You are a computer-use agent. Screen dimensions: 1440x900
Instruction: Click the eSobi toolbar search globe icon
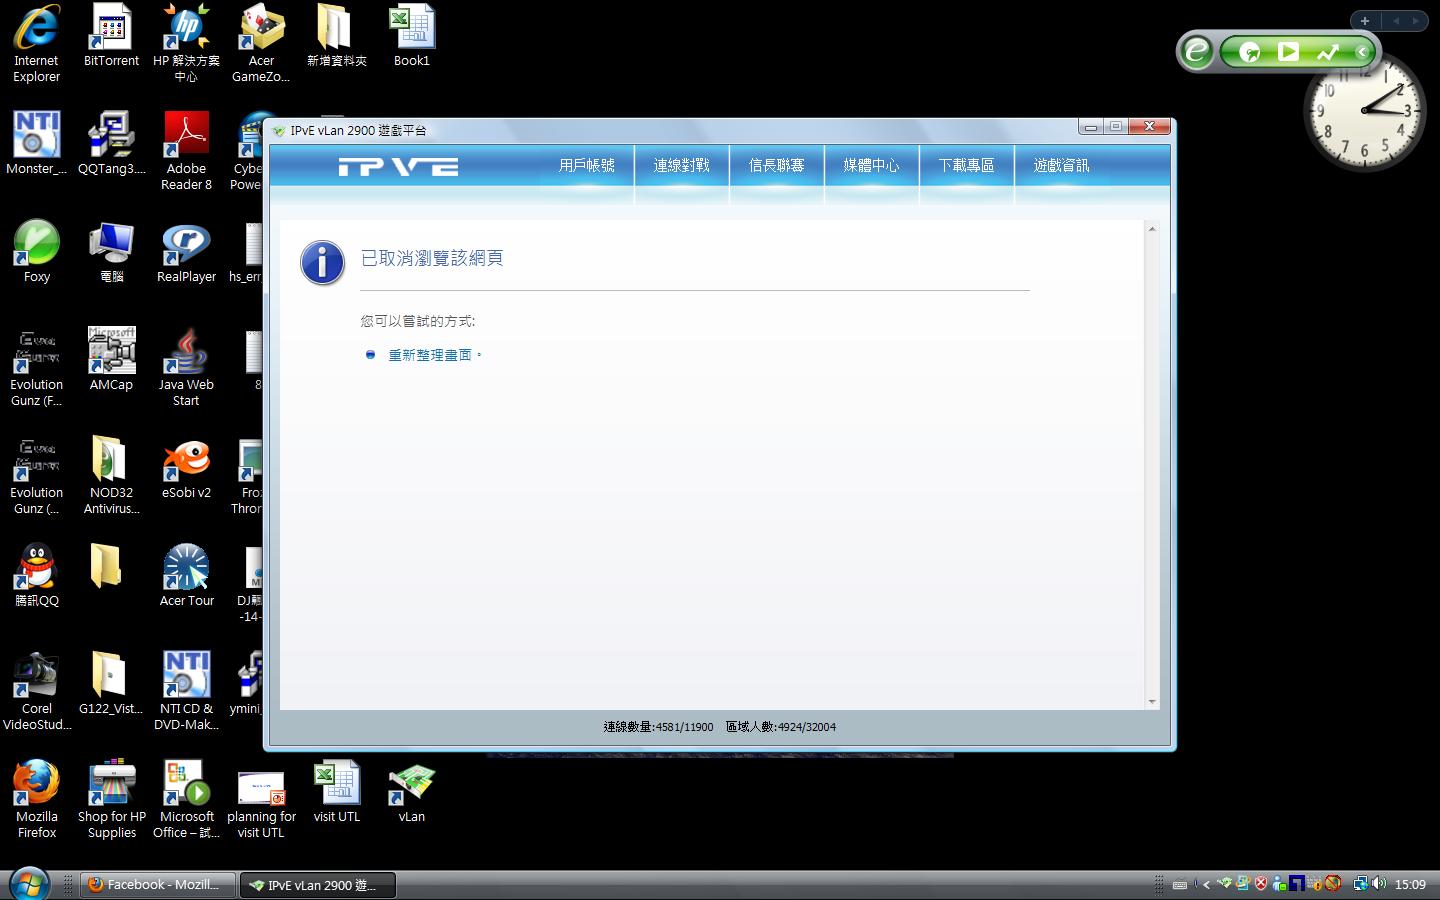tap(1249, 52)
